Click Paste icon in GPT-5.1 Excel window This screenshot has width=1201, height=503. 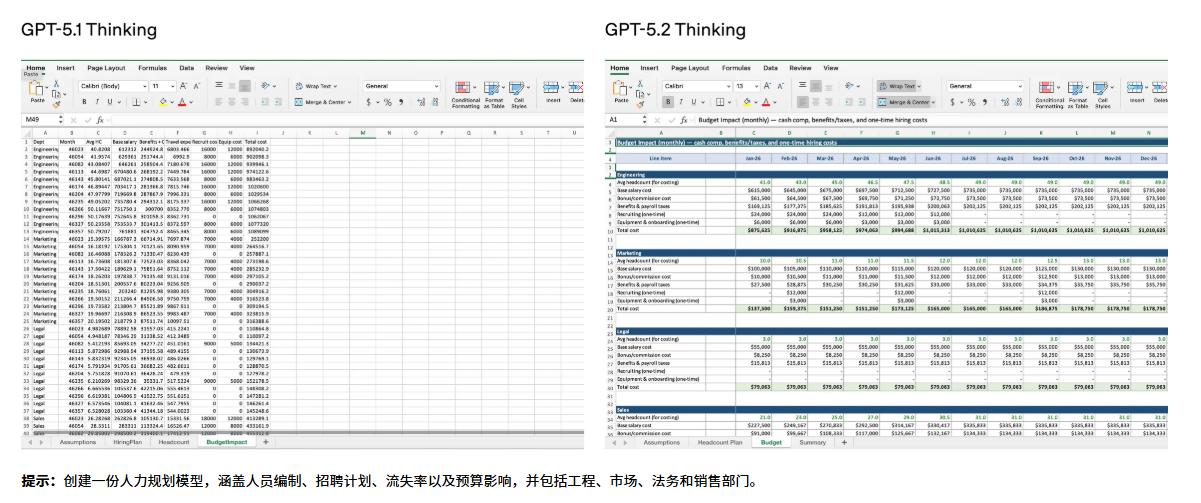click(x=36, y=88)
